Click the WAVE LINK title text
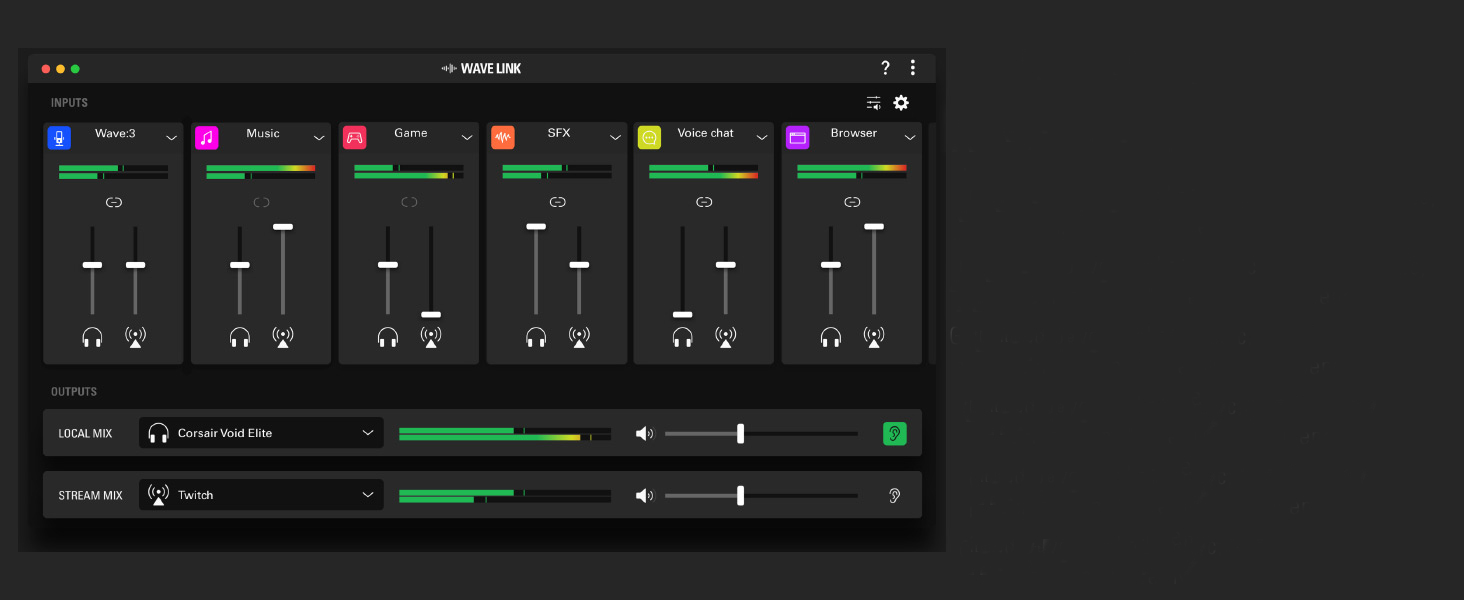This screenshot has height=600, width=1464. (x=491, y=69)
